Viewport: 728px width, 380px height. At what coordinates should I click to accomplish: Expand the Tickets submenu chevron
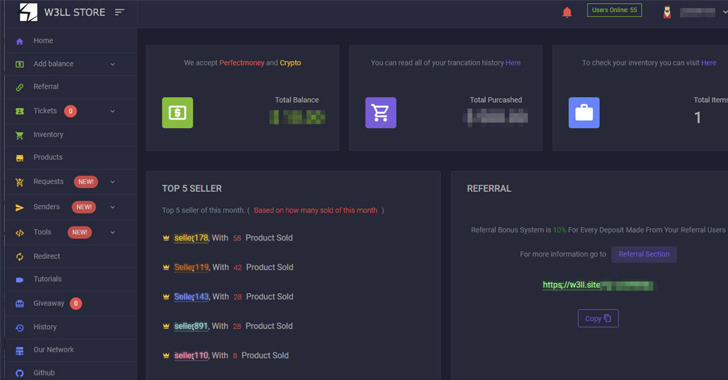click(112, 111)
